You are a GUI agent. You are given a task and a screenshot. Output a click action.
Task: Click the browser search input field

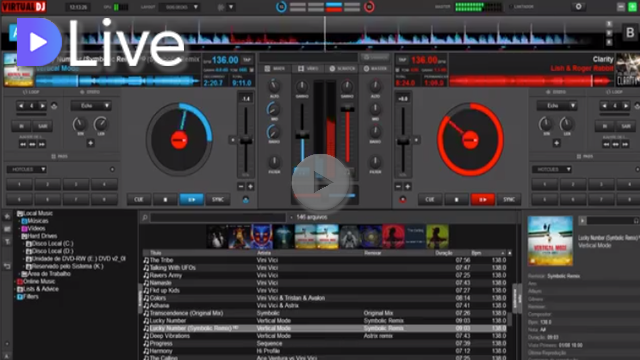(218, 218)
